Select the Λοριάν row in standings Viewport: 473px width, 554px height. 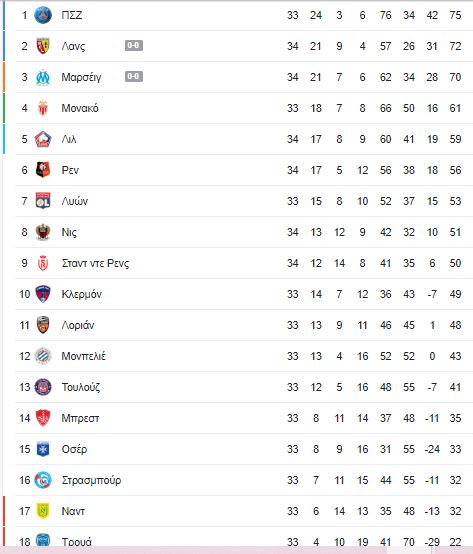click(244, 325)
